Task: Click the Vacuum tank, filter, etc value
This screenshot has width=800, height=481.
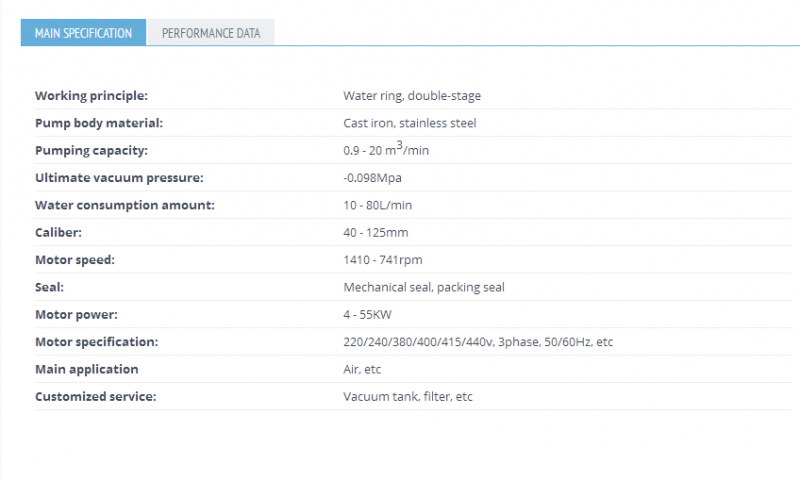Action: coord(408,396)
